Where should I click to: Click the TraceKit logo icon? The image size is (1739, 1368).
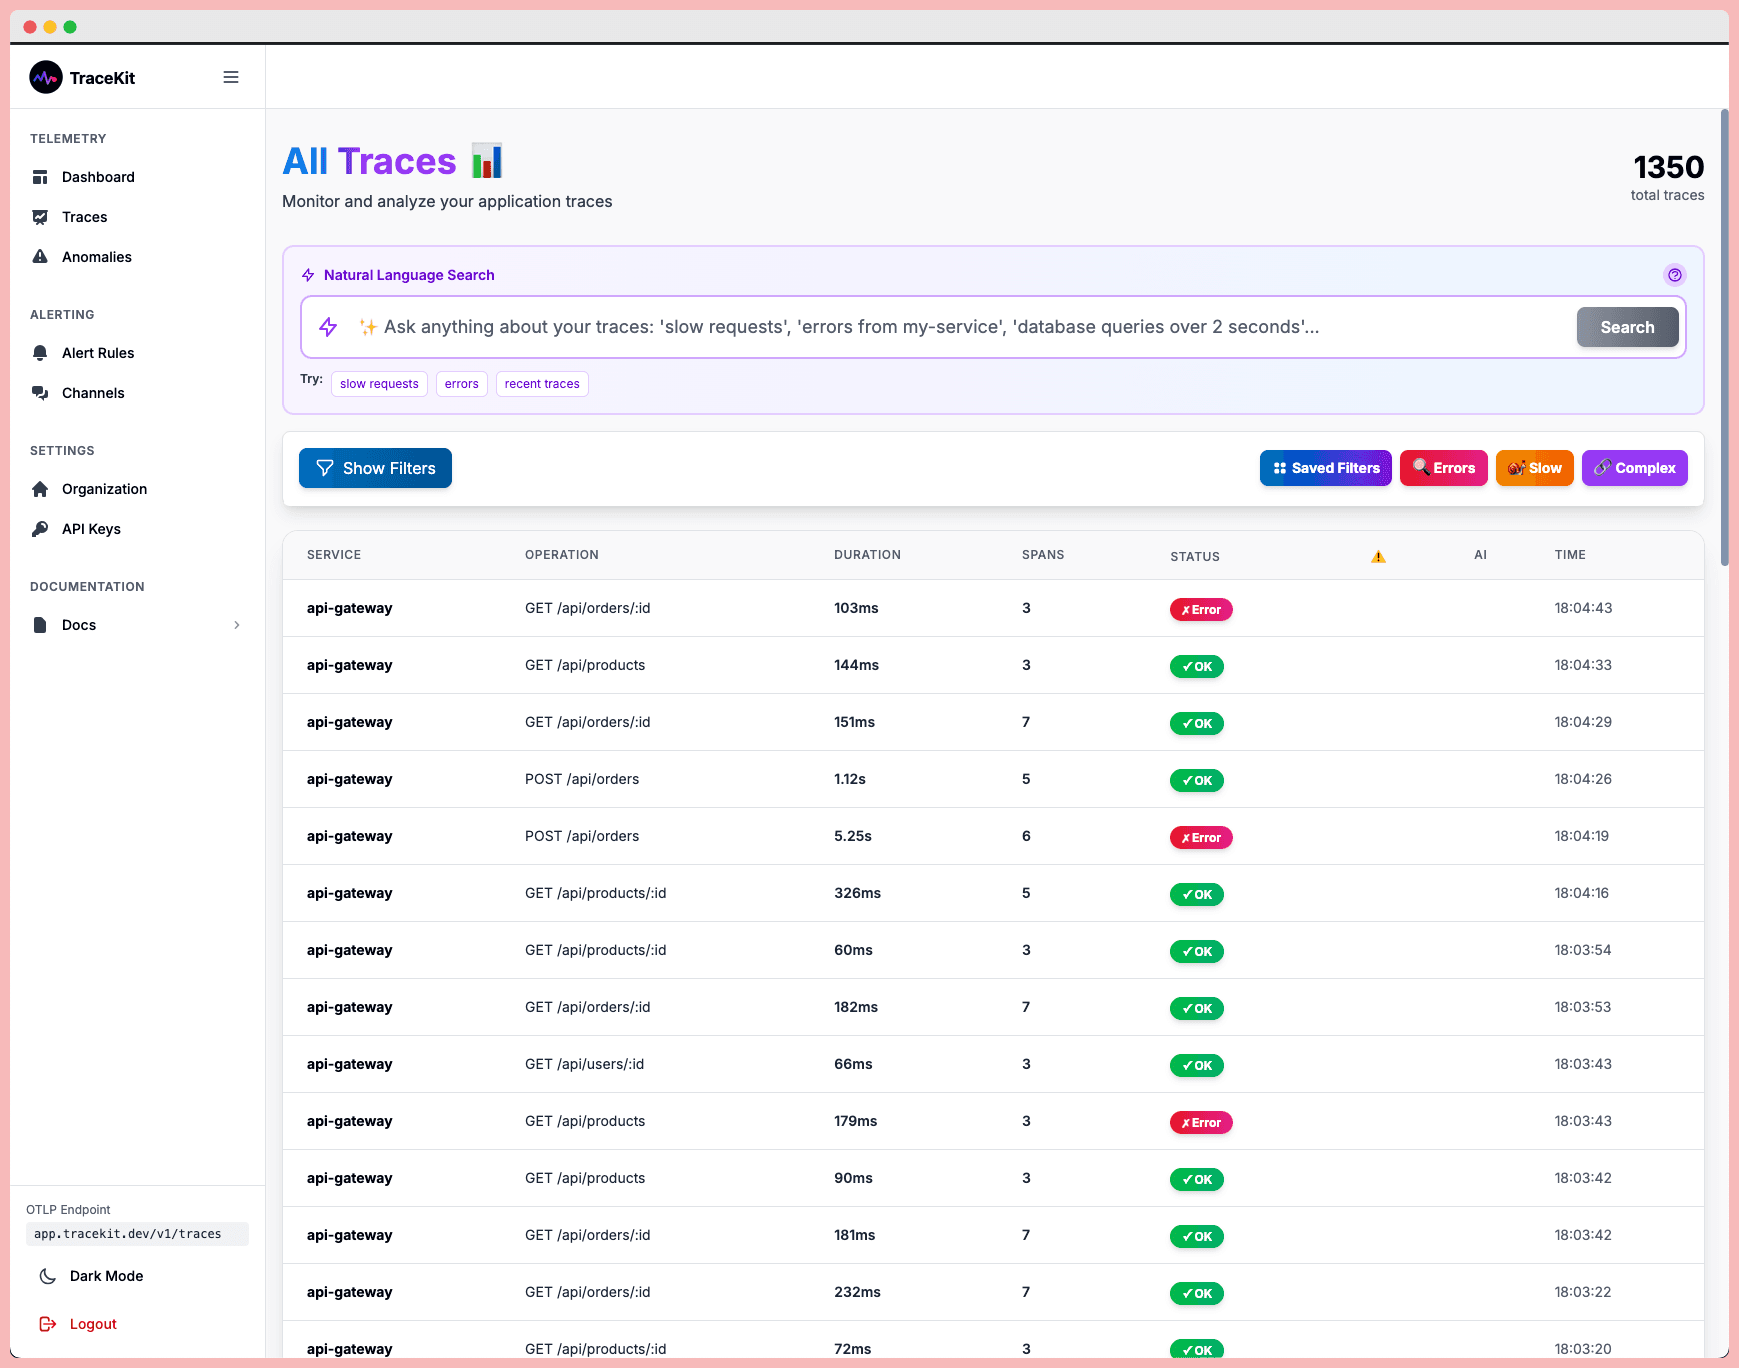coord(45,77)
